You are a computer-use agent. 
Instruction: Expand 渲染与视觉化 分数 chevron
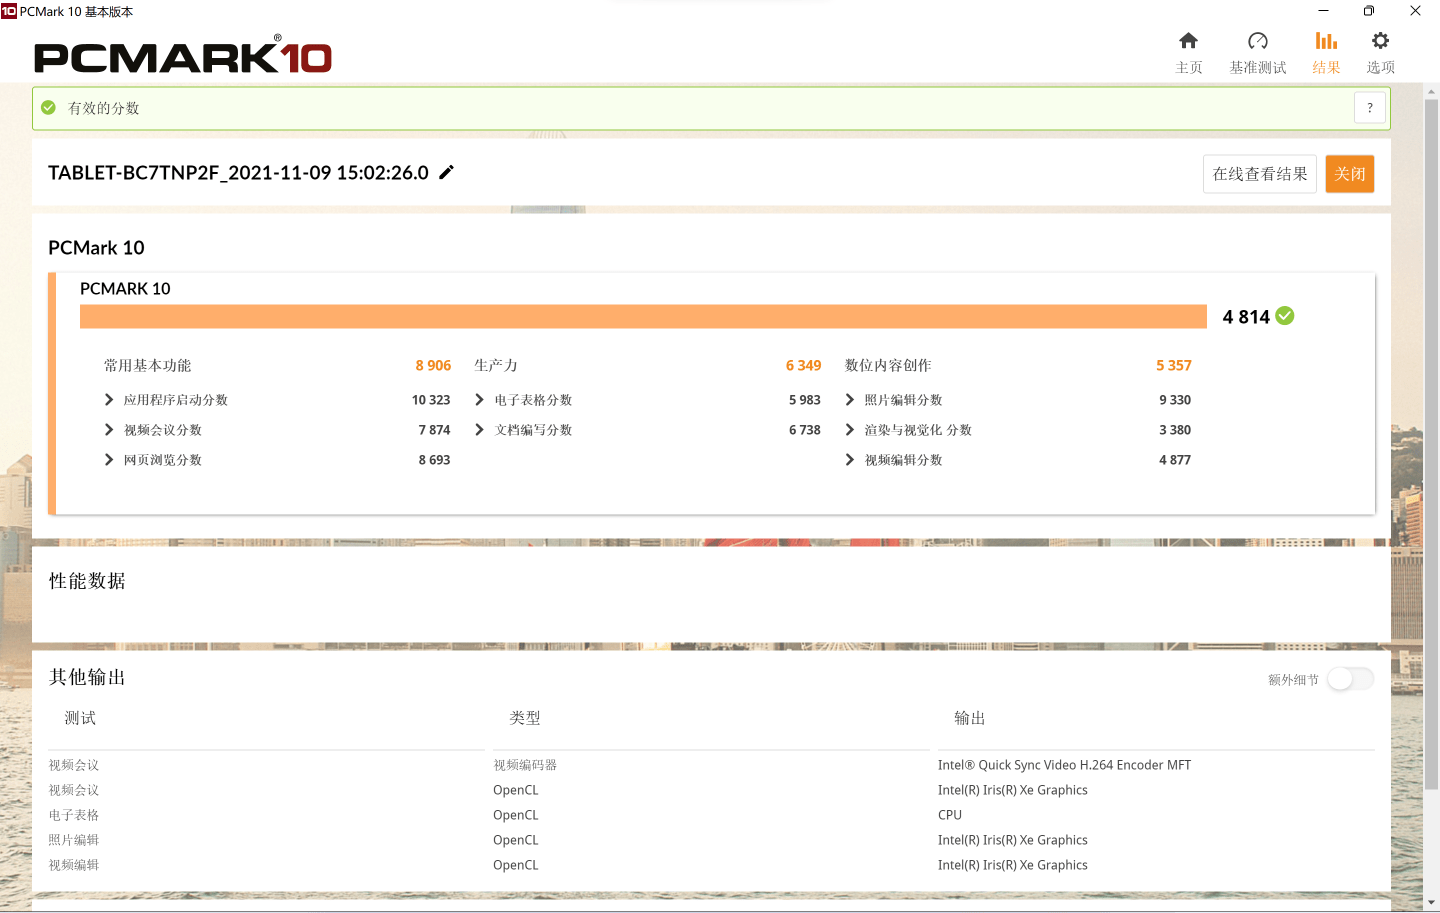850,430
